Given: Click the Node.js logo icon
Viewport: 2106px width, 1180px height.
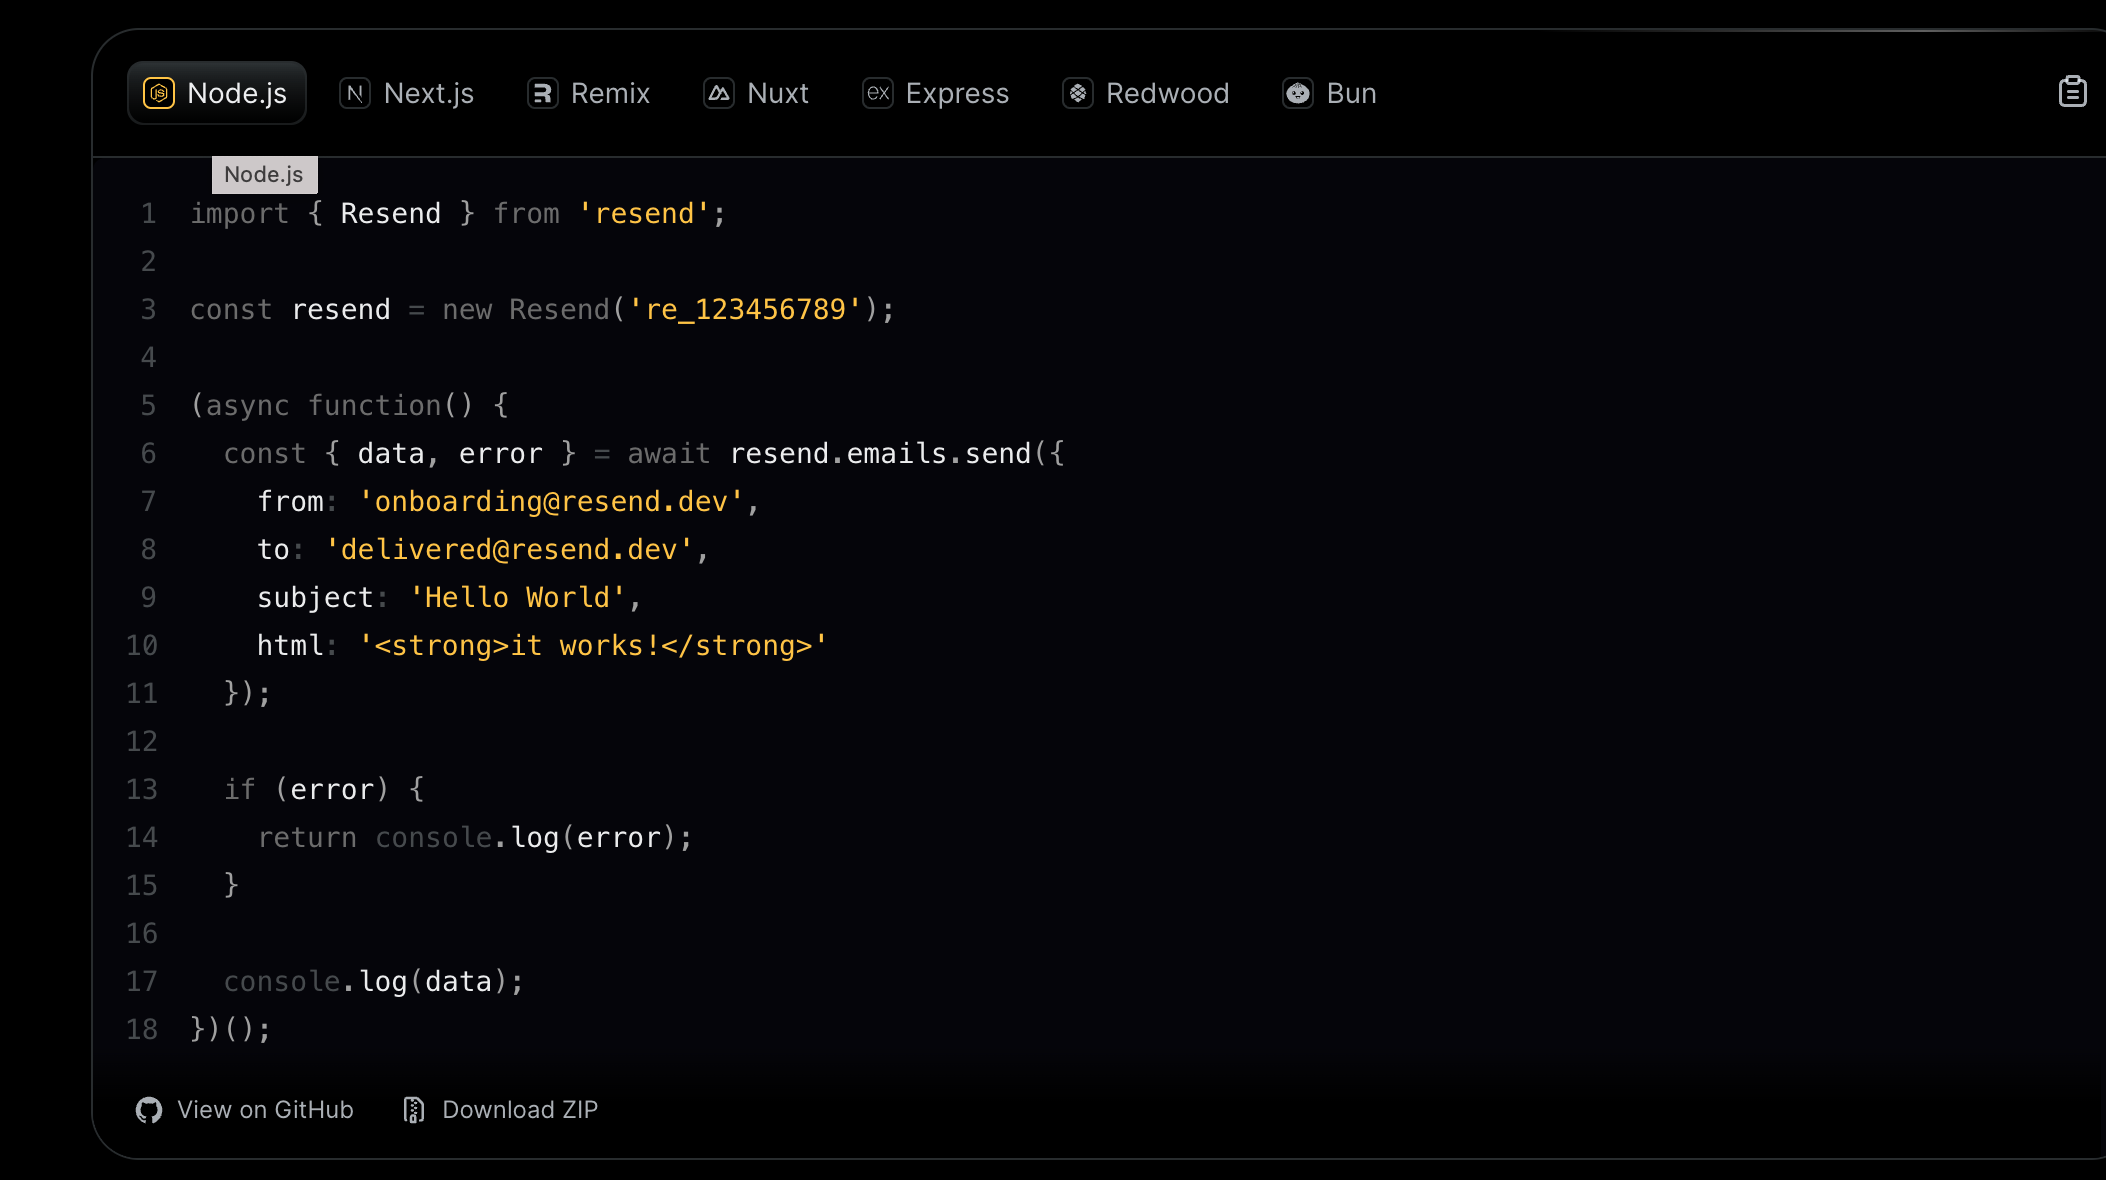Looking at the screenshot, I should tap(159, 93).
